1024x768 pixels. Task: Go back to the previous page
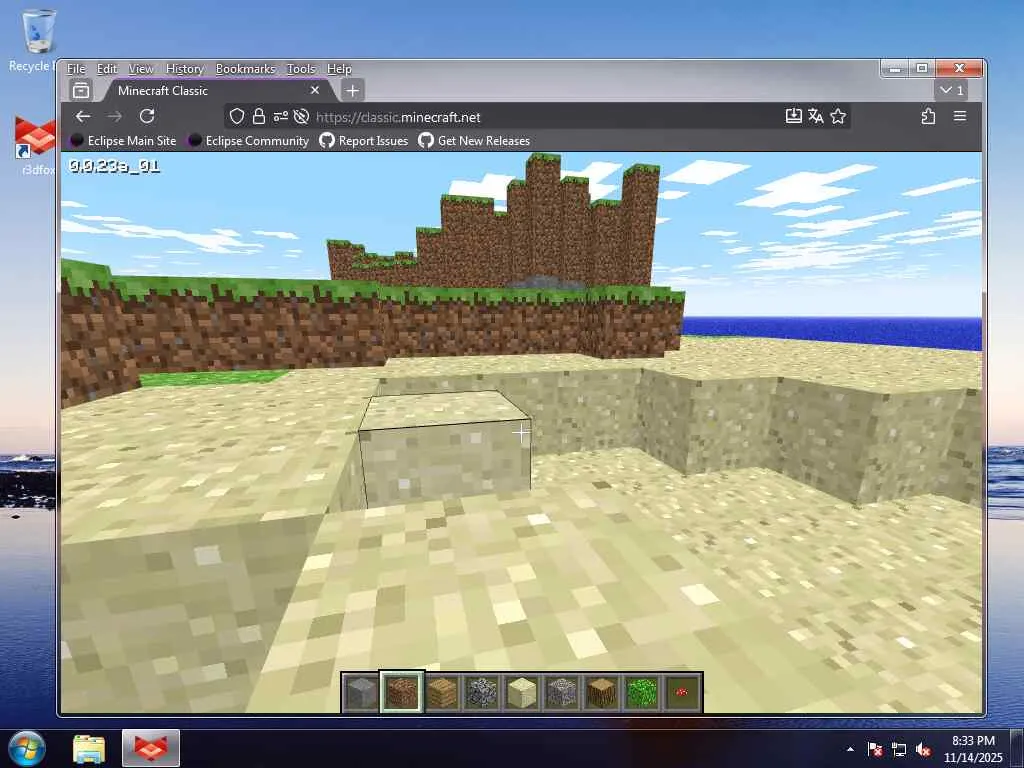pyautogui.click(x=83, y=116)
